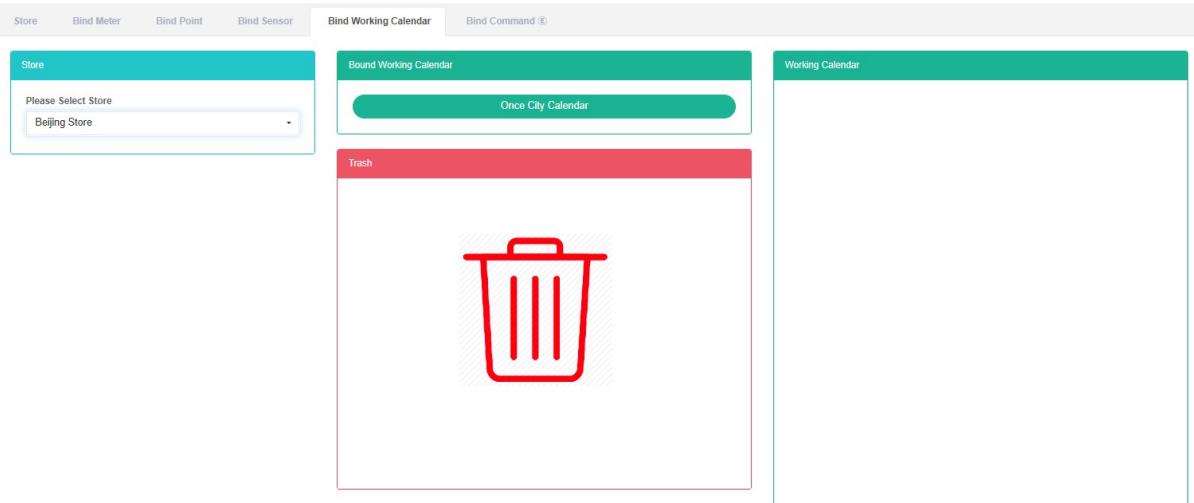Screen dimensions: 1194x503
Task: Click the Store panel header
Action: point(162,65)
